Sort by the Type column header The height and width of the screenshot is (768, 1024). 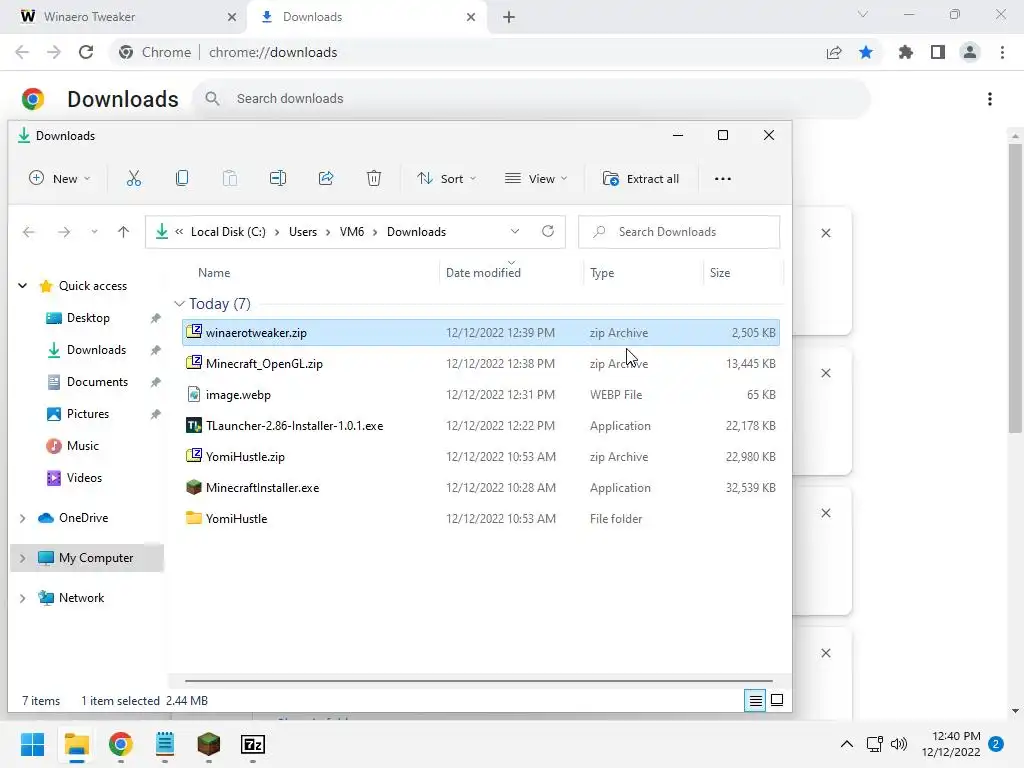(602, 273)
